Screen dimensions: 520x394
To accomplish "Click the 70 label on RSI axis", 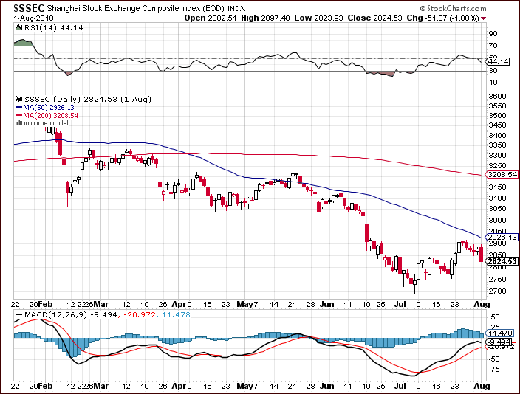I will [x=493, y=45].
